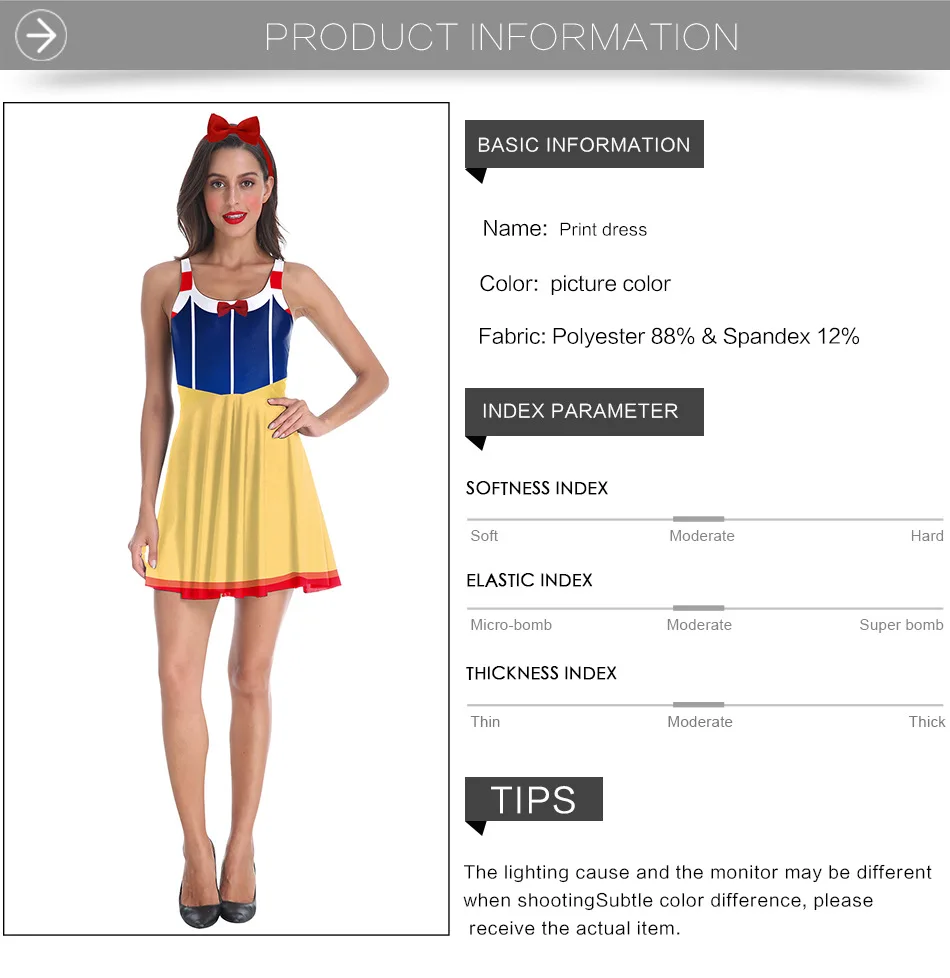Screen dimensions: 950x978
Task: Click the Super bomb elasticity label
Action: pos(901,625)
